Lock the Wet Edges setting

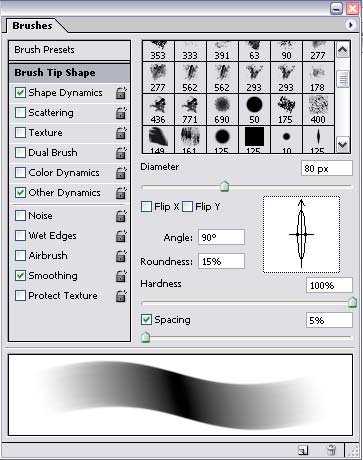[121, 236]
